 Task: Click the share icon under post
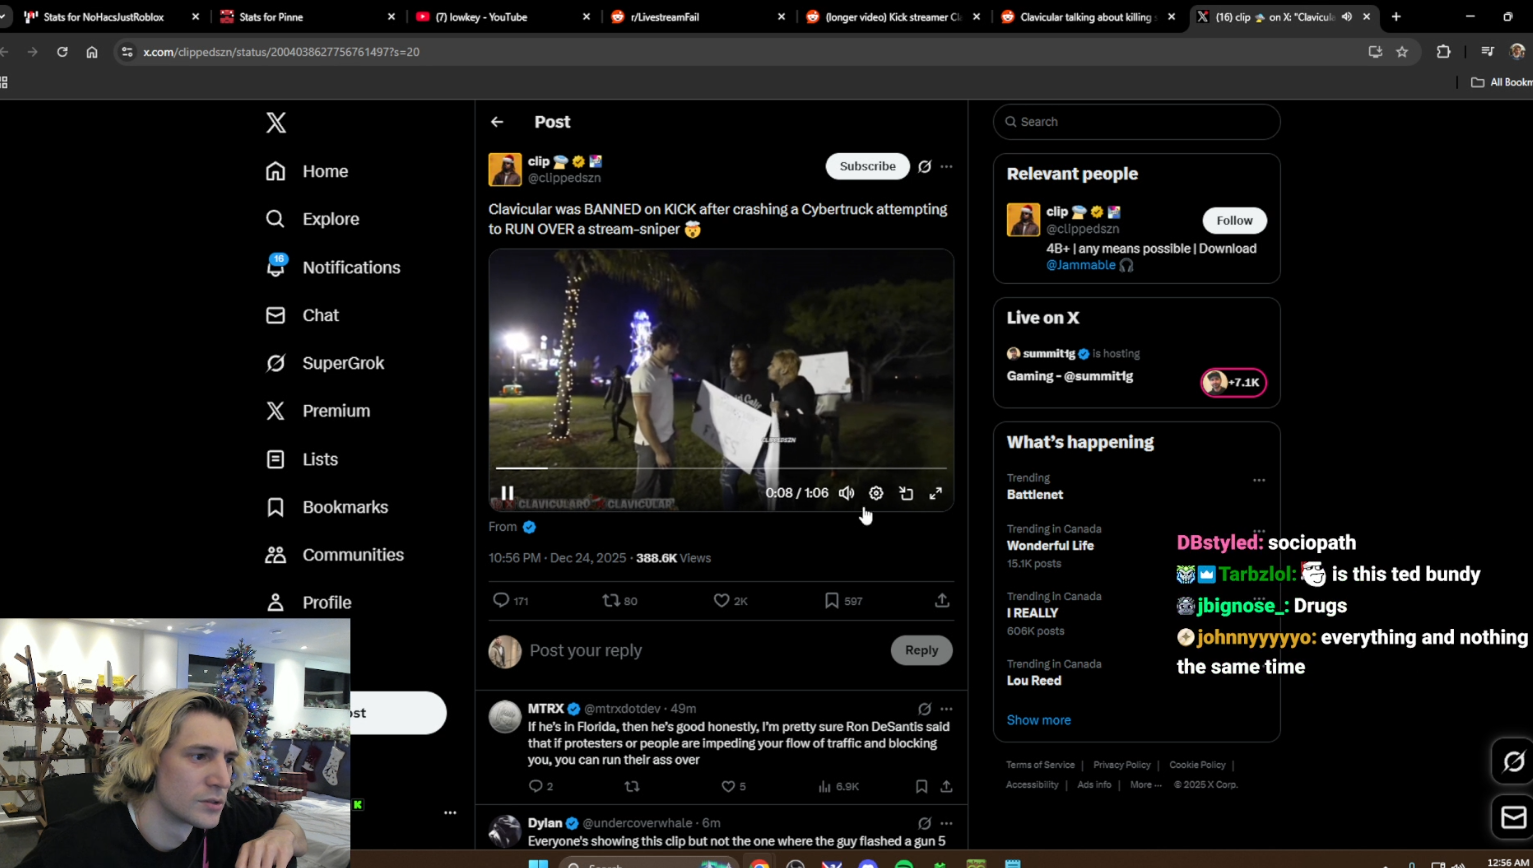[x=942, y=600]
